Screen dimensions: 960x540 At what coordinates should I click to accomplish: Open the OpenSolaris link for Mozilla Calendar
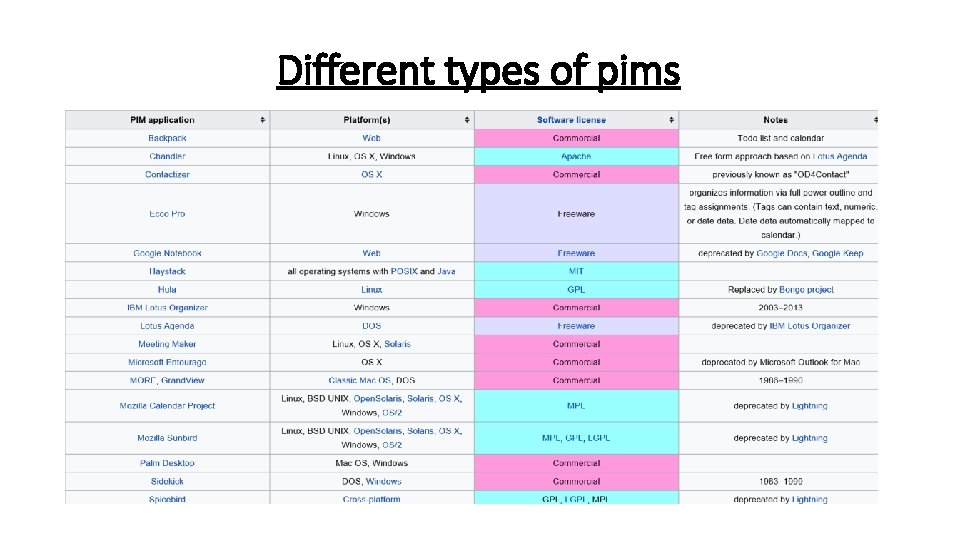click(378, 399)
